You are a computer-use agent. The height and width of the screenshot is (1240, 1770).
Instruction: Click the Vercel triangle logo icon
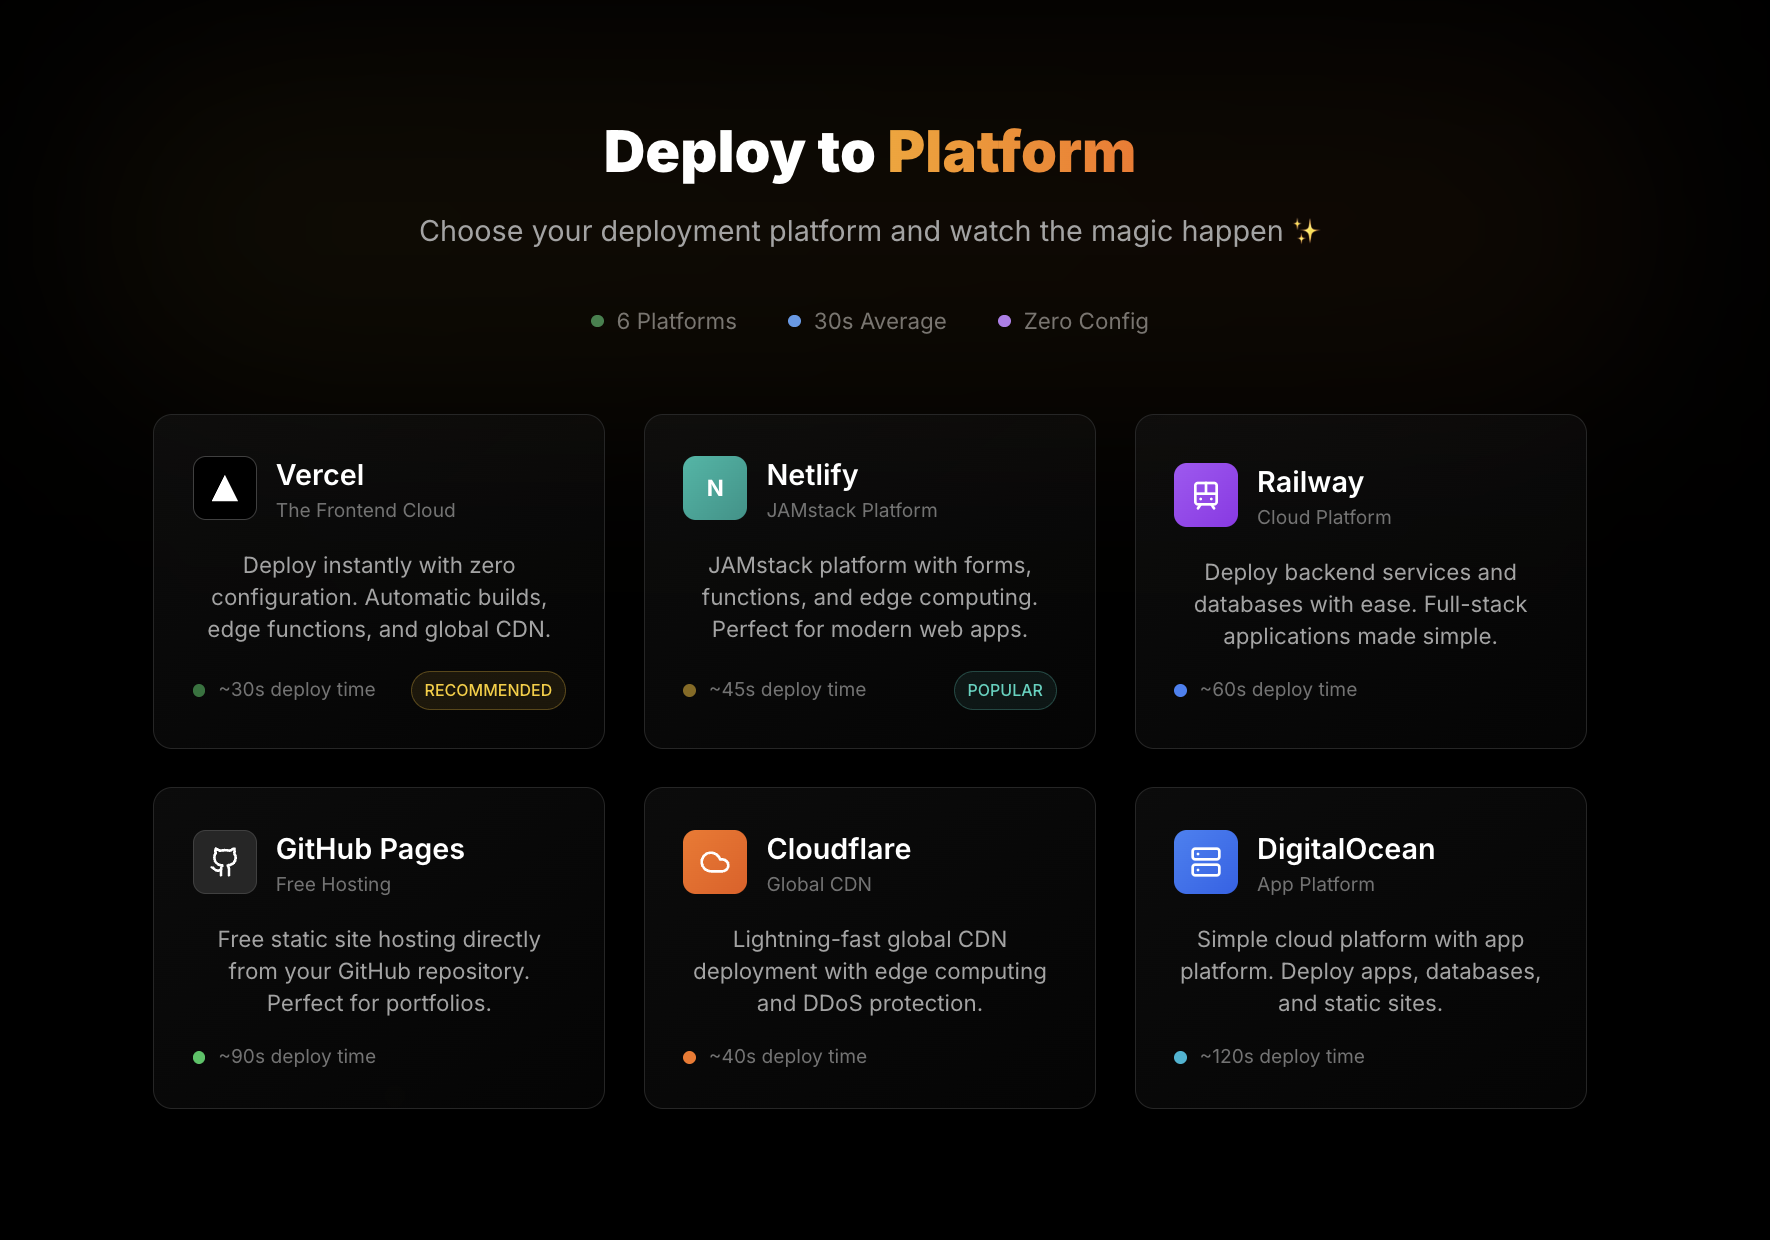coord(225,488)
